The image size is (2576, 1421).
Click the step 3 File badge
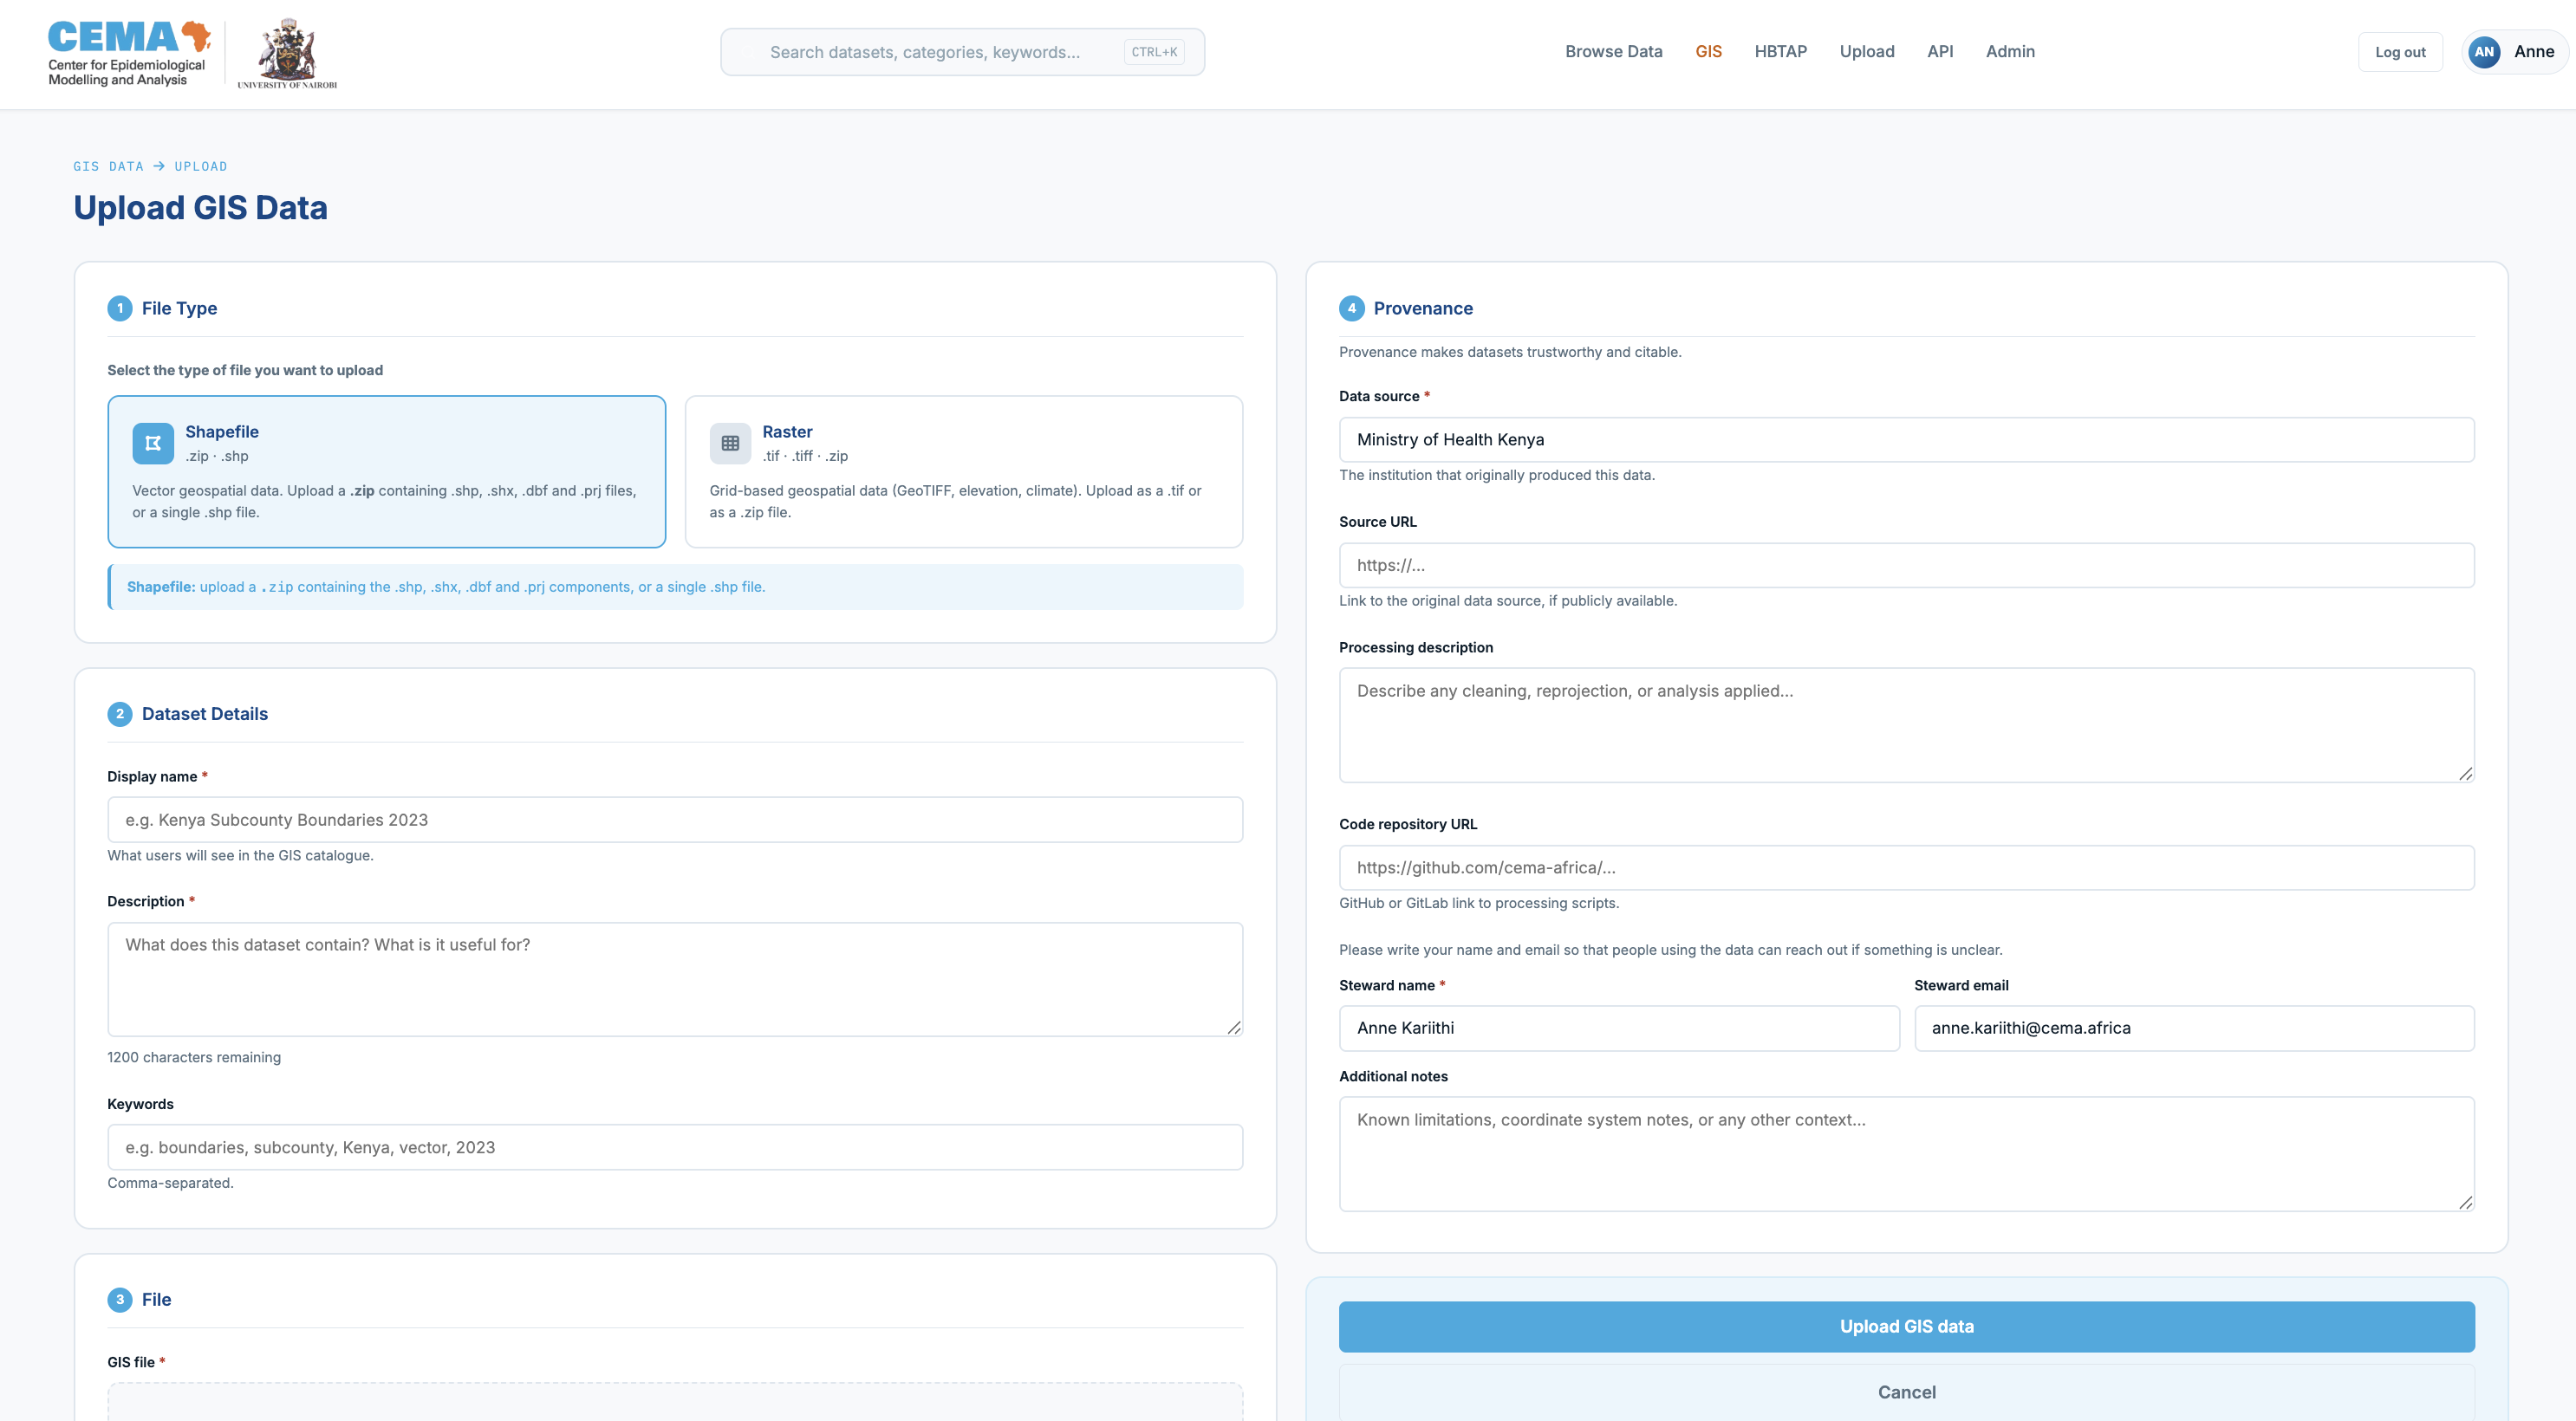click(120, 1300)
